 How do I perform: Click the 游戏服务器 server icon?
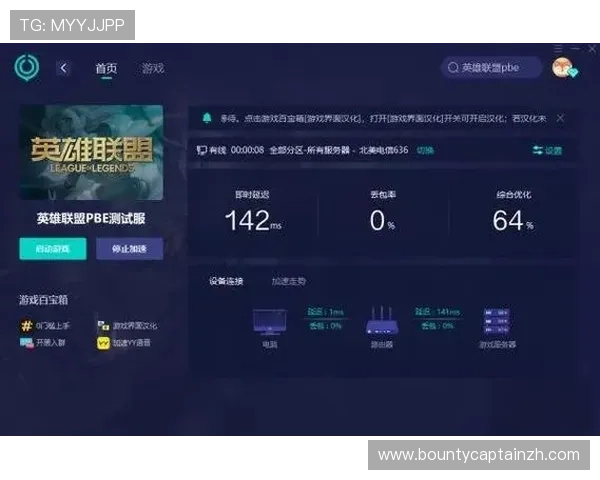[x=497, y=321]
